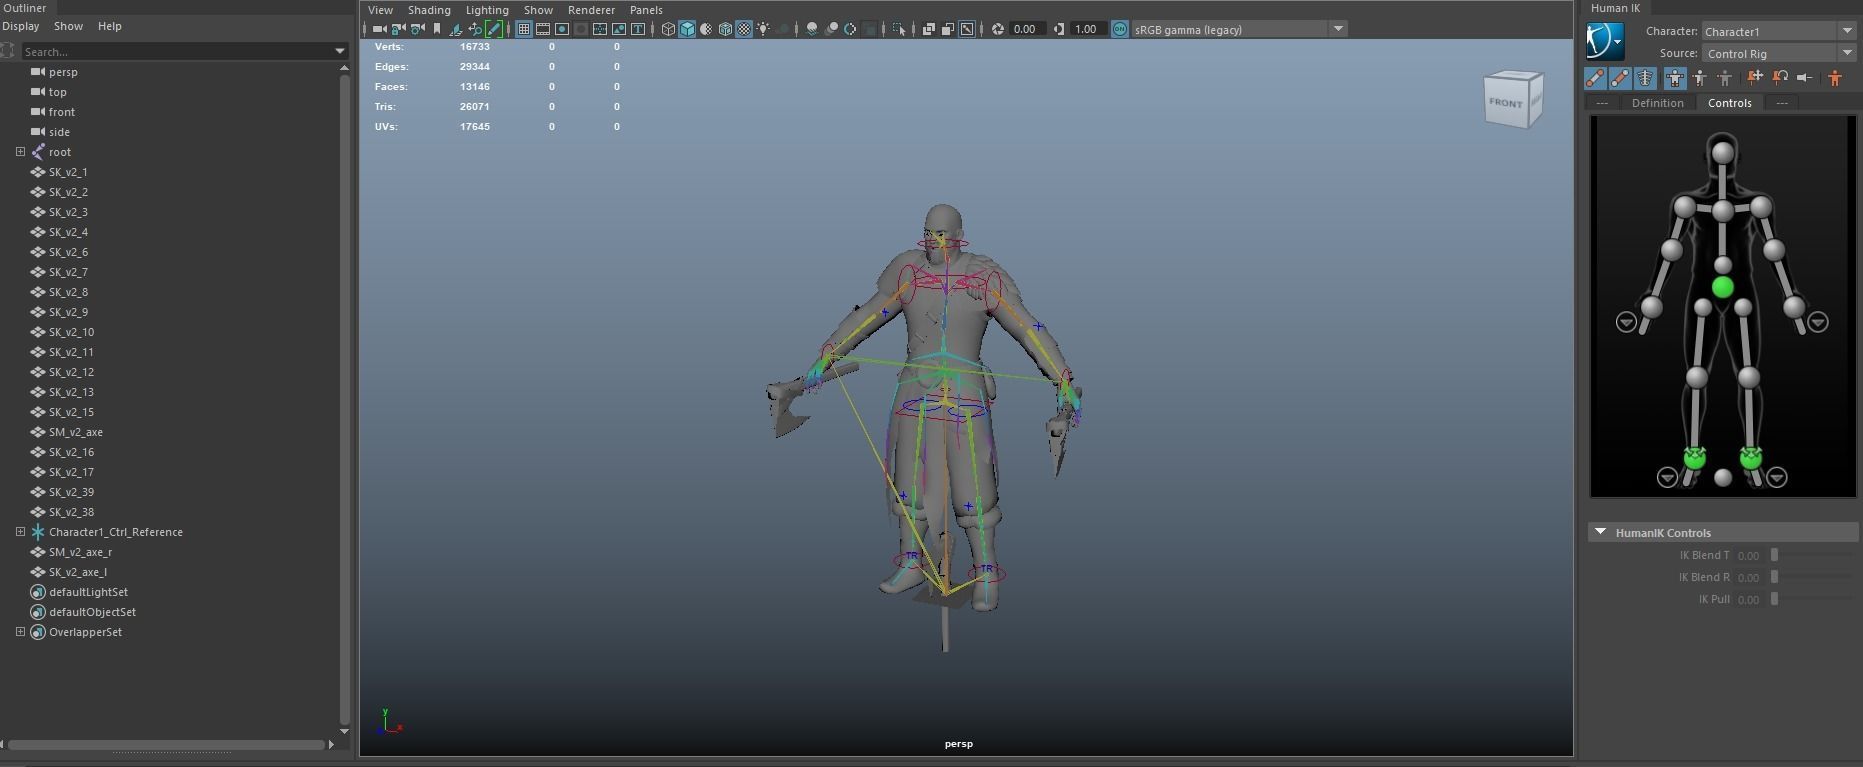Image resolution: width=1863 pixels, height=767 pixels.
Task: Open the viewport View menu
Action: (380, 10)
